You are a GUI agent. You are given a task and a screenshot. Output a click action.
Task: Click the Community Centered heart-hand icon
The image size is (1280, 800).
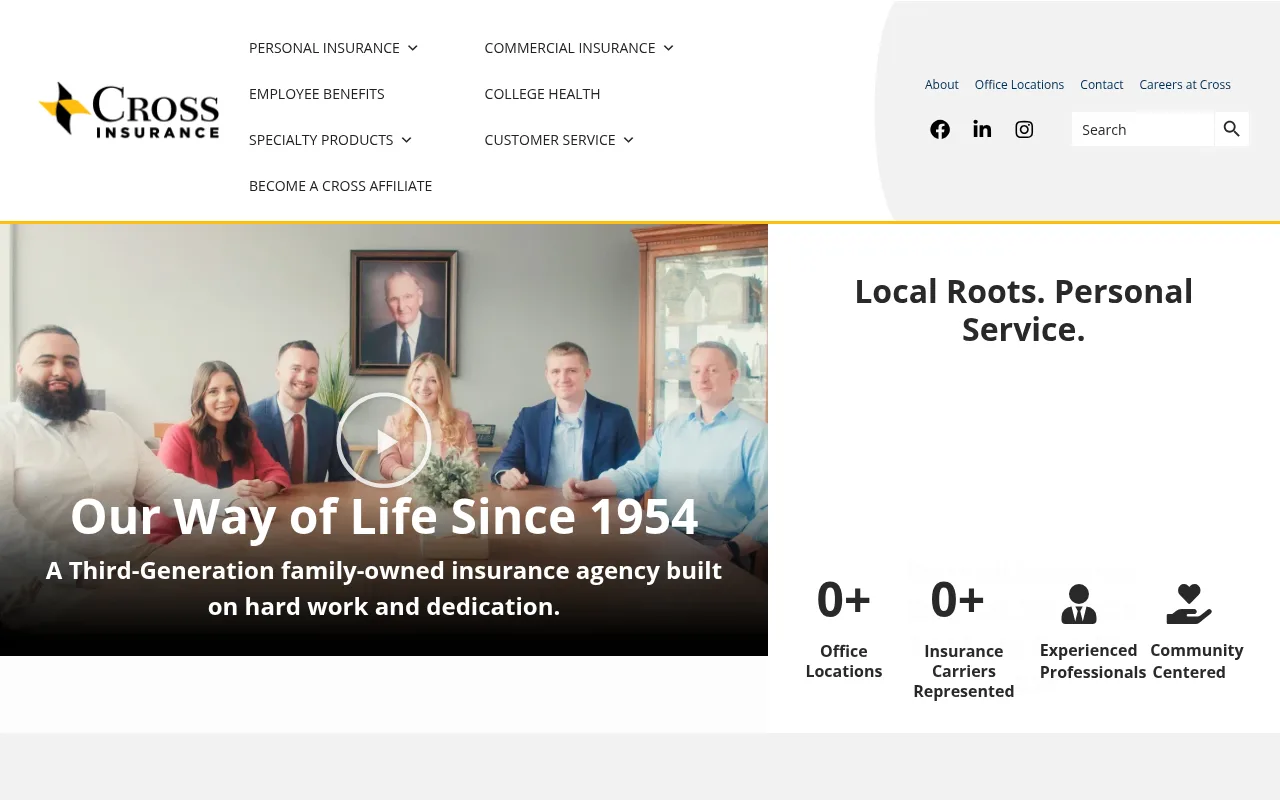1189,604
